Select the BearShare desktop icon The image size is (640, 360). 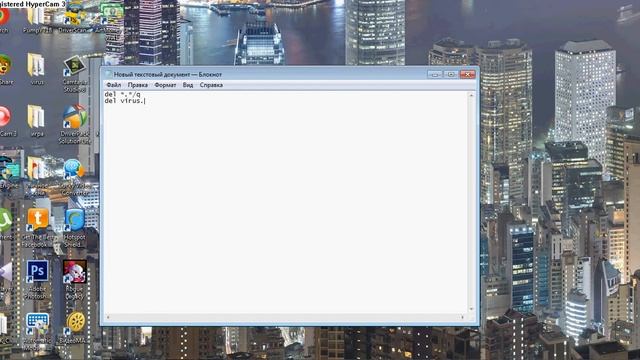(5, 69)
